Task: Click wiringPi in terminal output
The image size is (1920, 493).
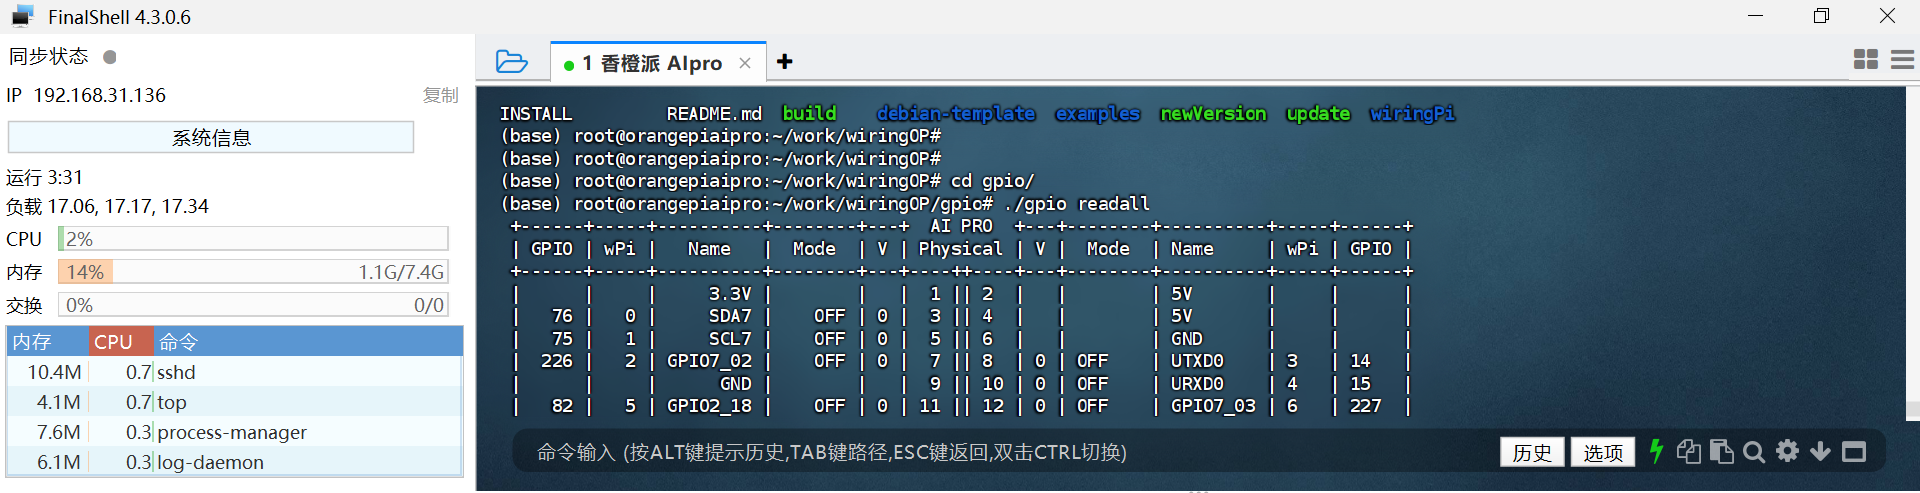Action: [1412, 113]
